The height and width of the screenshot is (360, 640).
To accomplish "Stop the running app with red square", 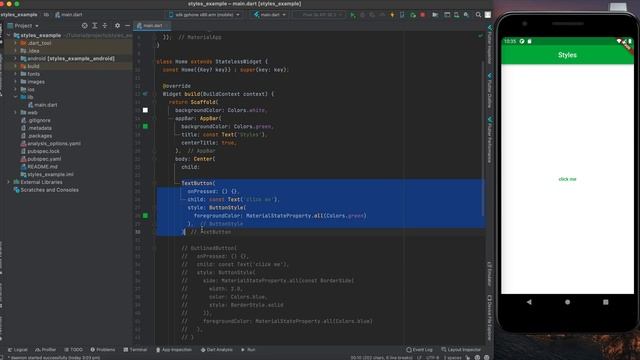I will (422, 15).
